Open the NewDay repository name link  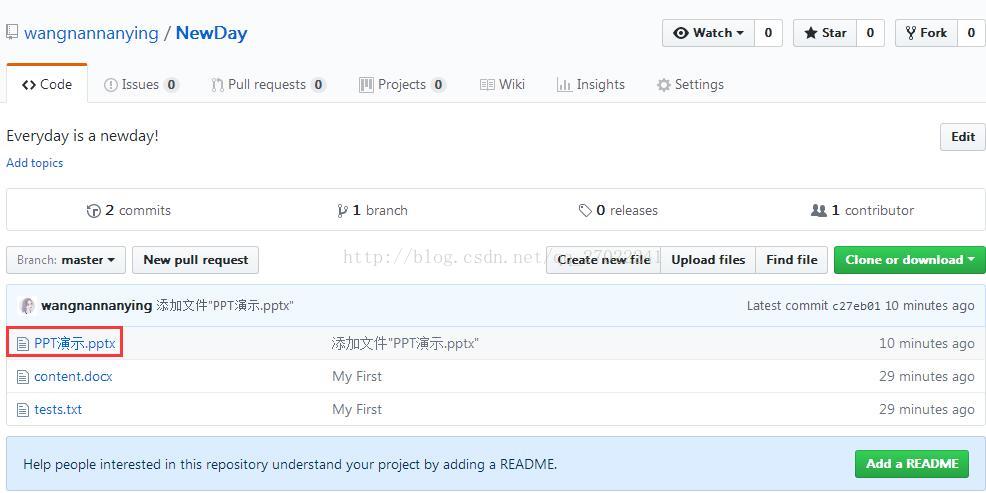[211, 33]
